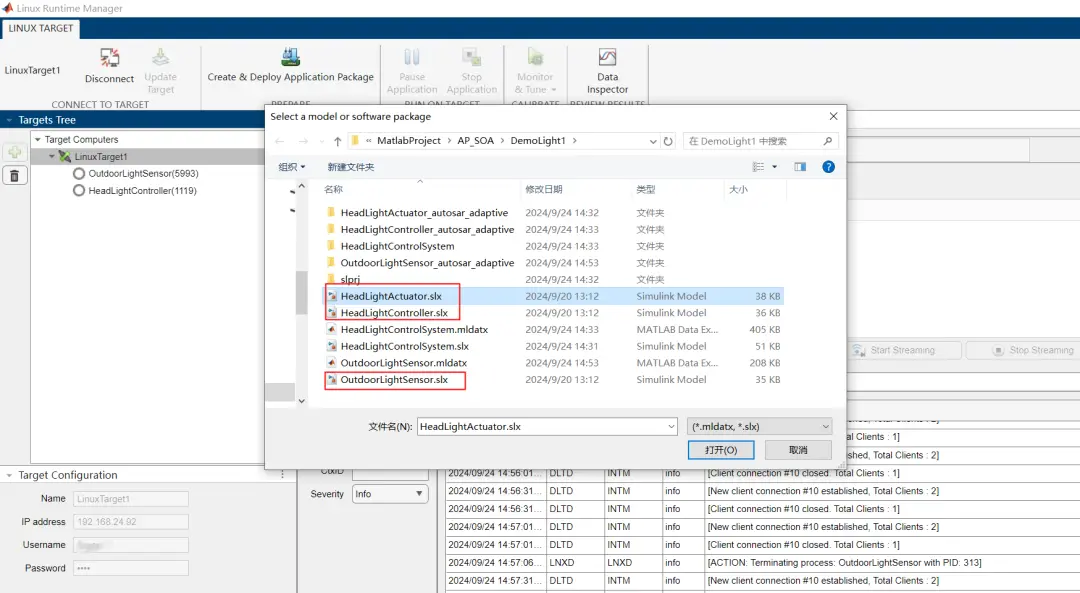Click 新建文件夹 button

click(x=351, y=167)
